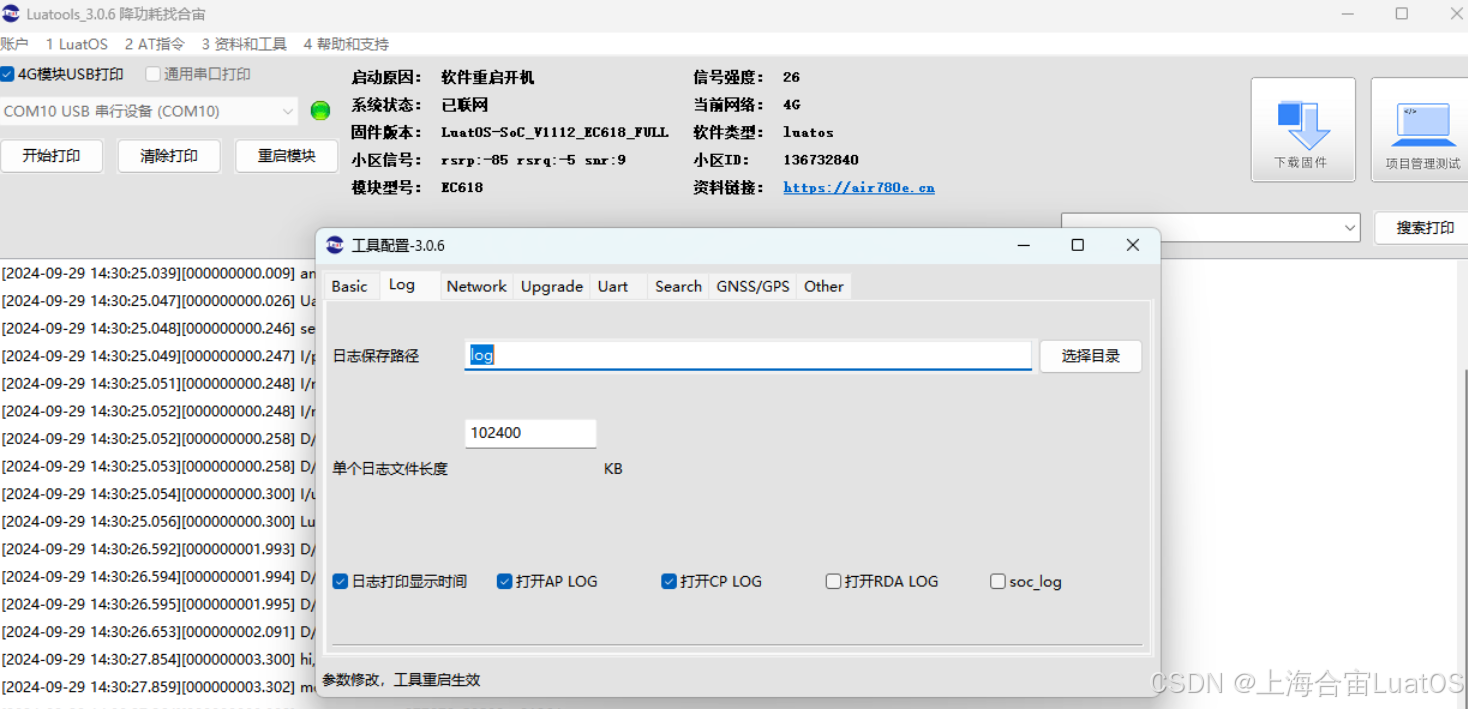Uncheck 日志打印显示时间 option
Screen dimensions: 1468x709
[340, 581]
